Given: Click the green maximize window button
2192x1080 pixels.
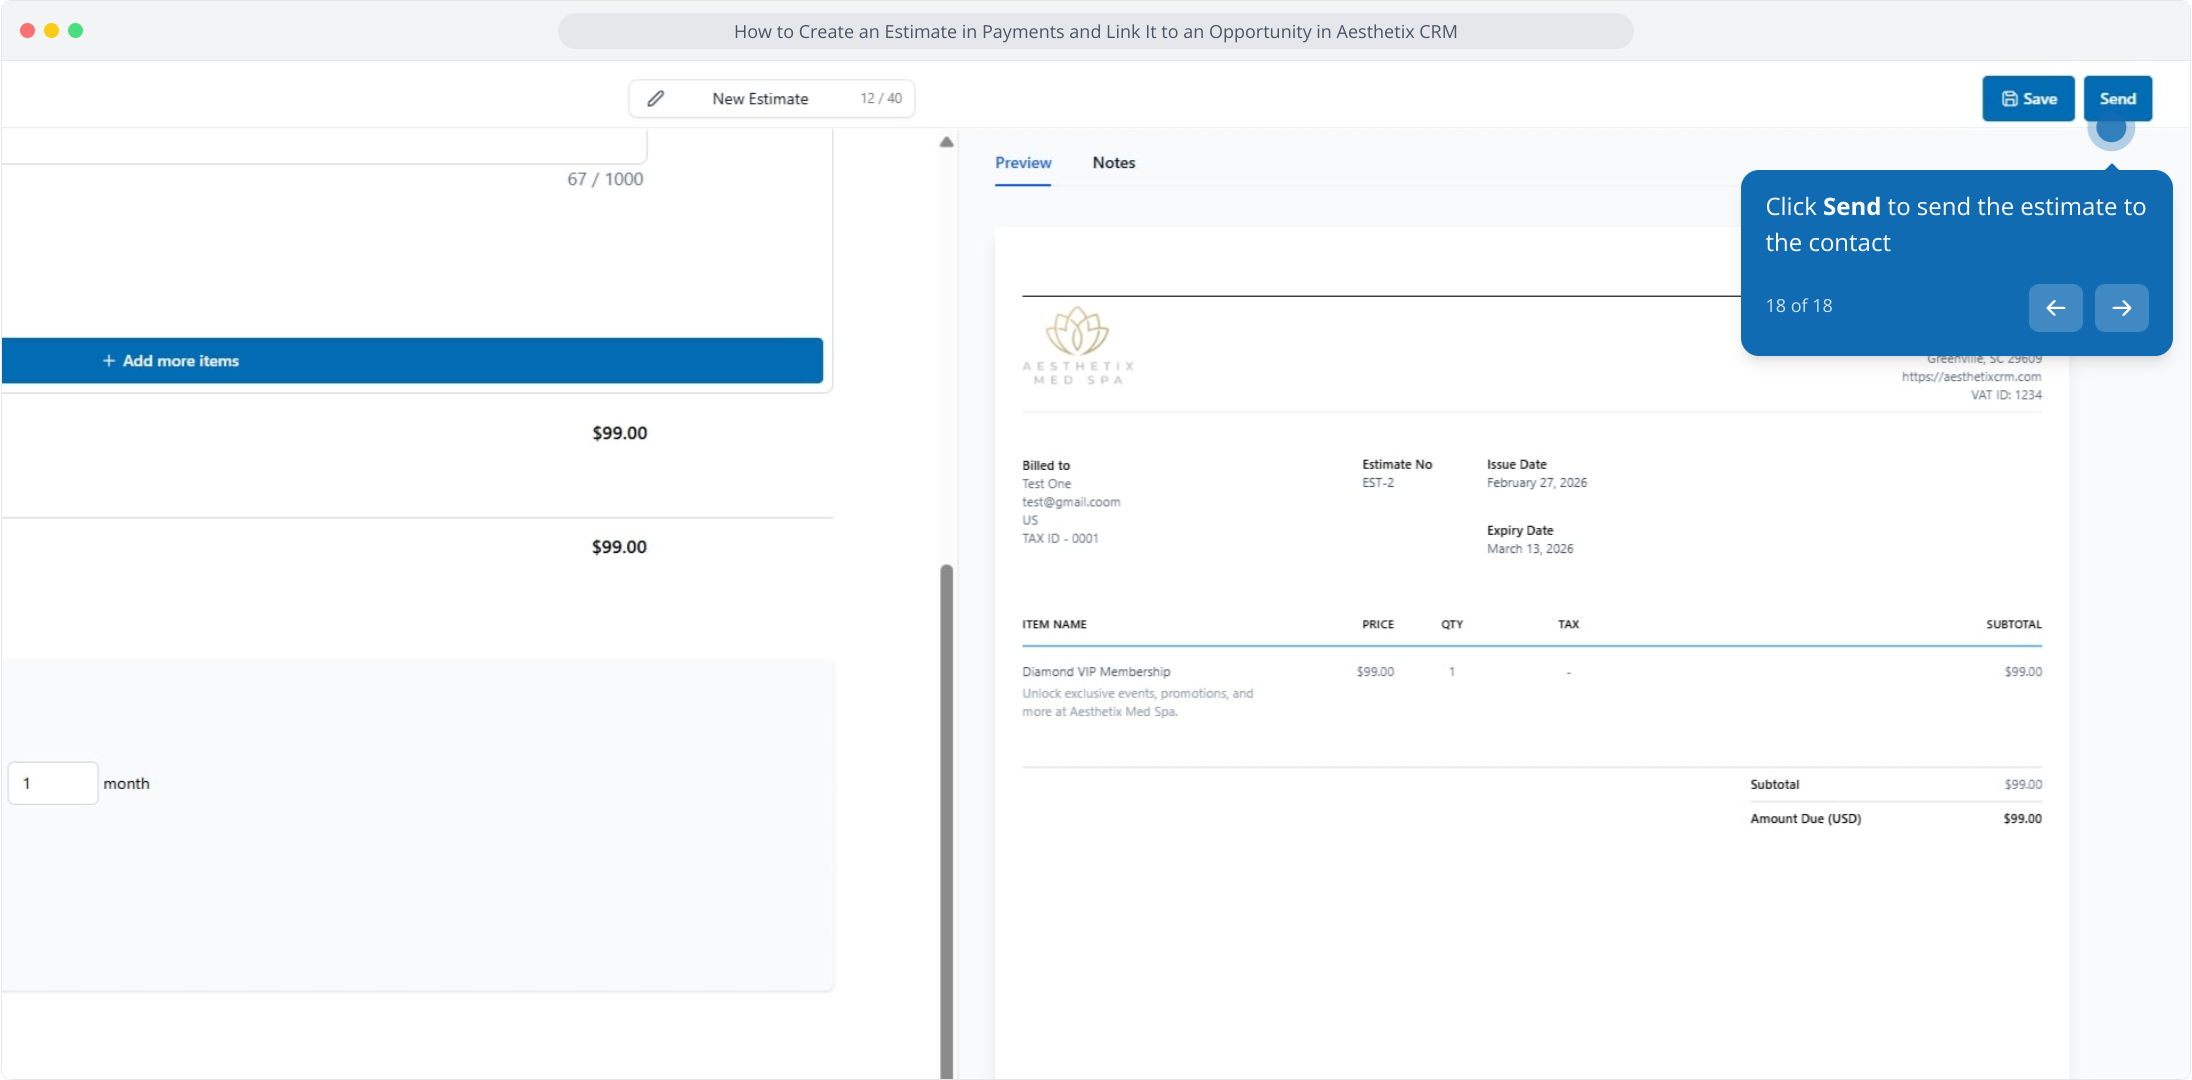Looking at the screenshot, I should pos(75,31).
